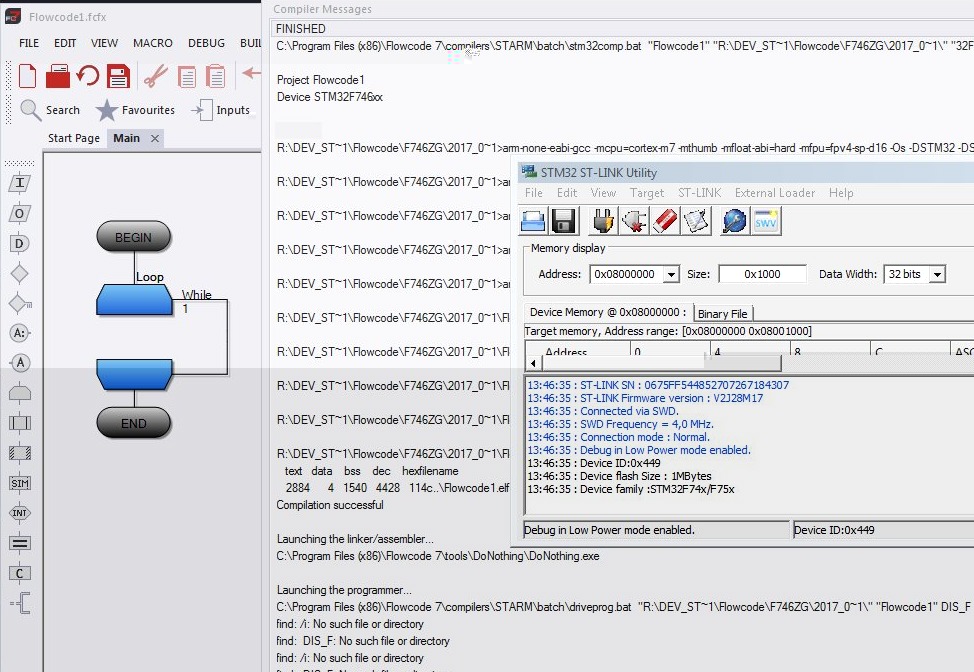The image size is (974, 672).
Task: Open the SWV viewer icon
Action: (x=766, y=221)
